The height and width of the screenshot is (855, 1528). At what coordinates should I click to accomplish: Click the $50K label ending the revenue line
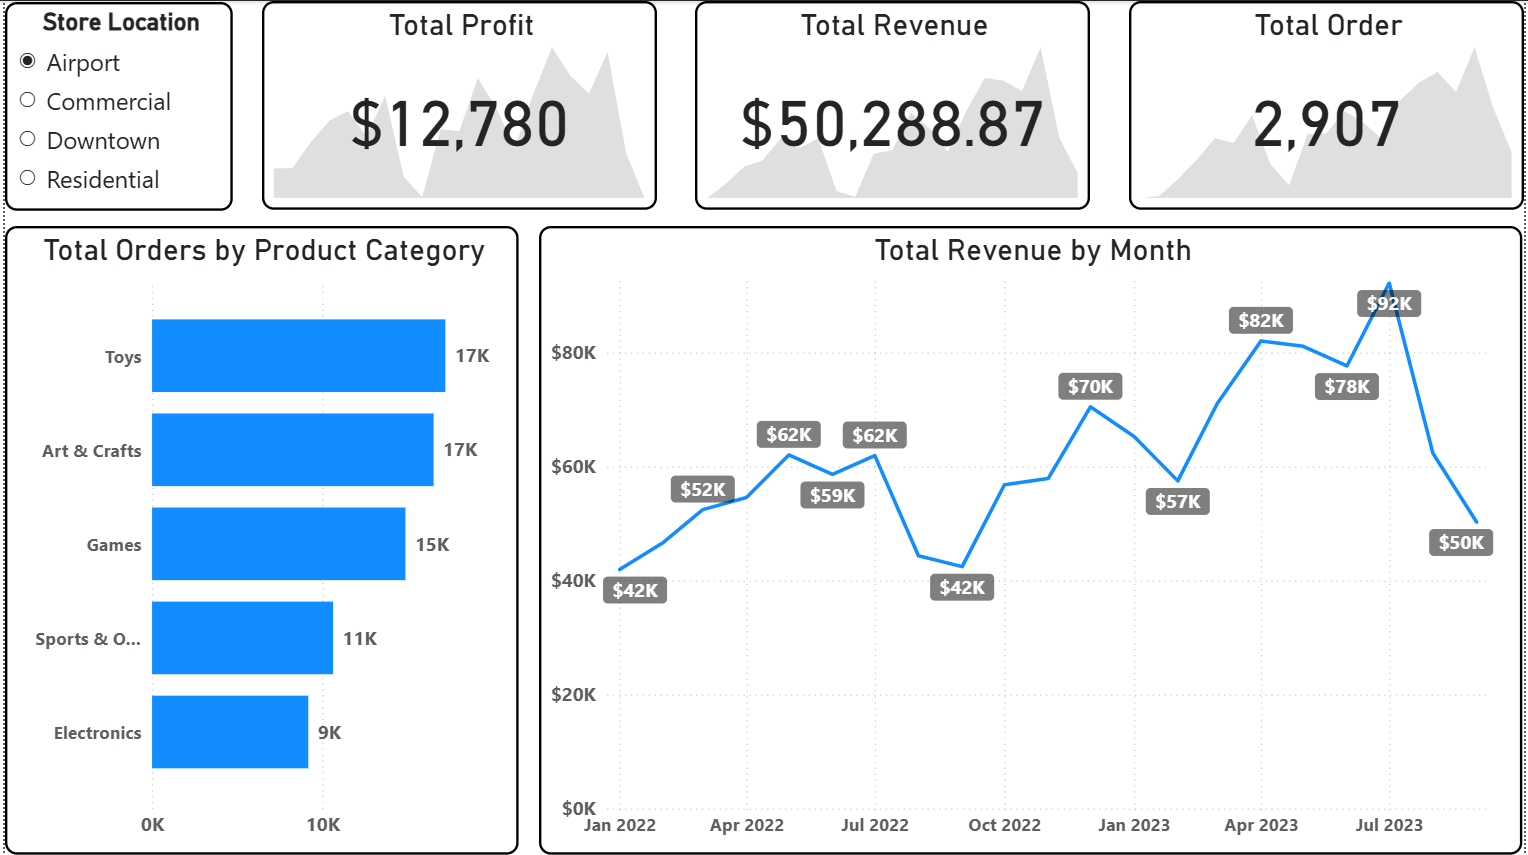click(1460, 541)
